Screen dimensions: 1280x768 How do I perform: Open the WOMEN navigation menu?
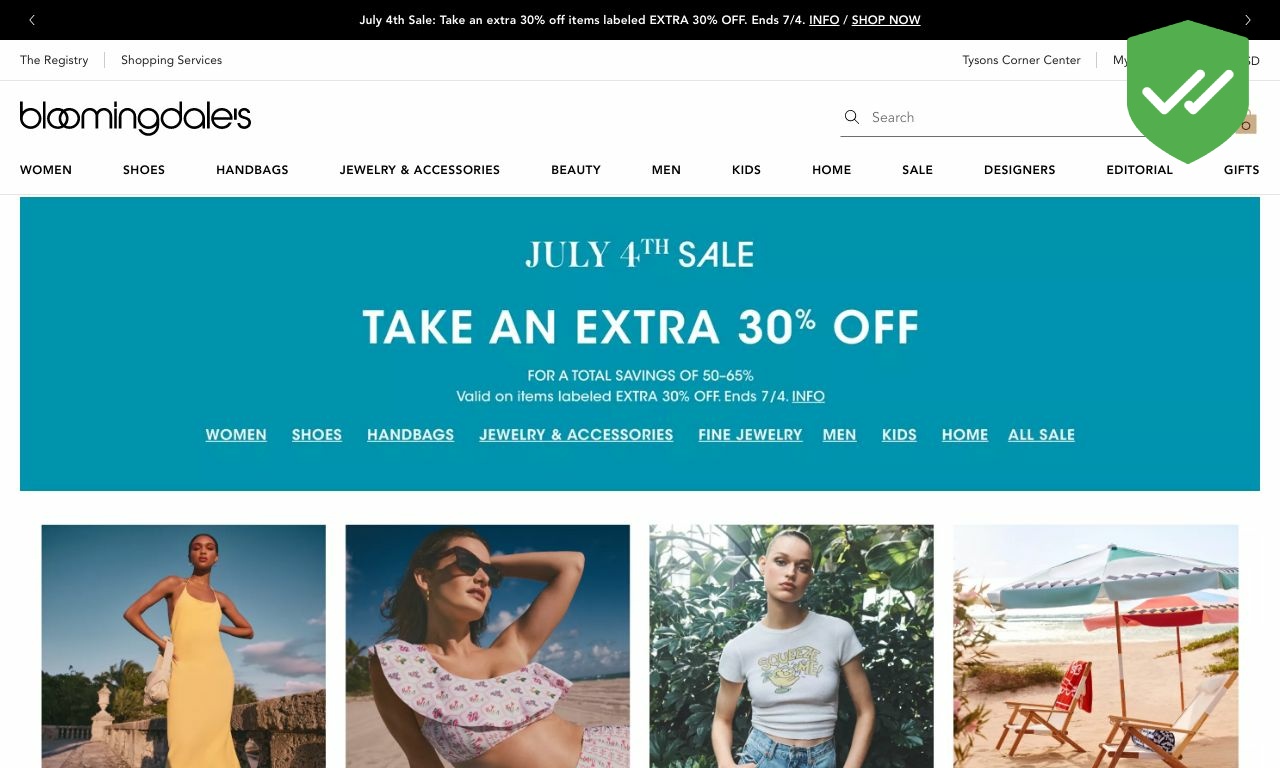click(x=46, y=170)
